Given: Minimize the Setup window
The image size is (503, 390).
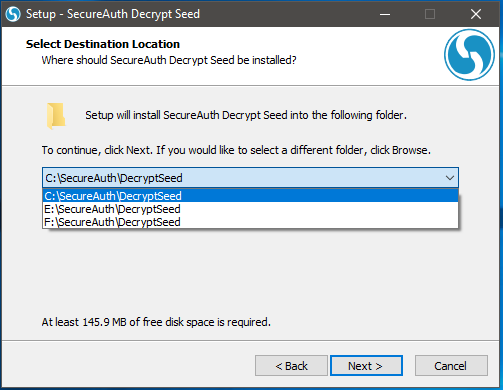Looking at the screenshot, I should coord(385,14).
